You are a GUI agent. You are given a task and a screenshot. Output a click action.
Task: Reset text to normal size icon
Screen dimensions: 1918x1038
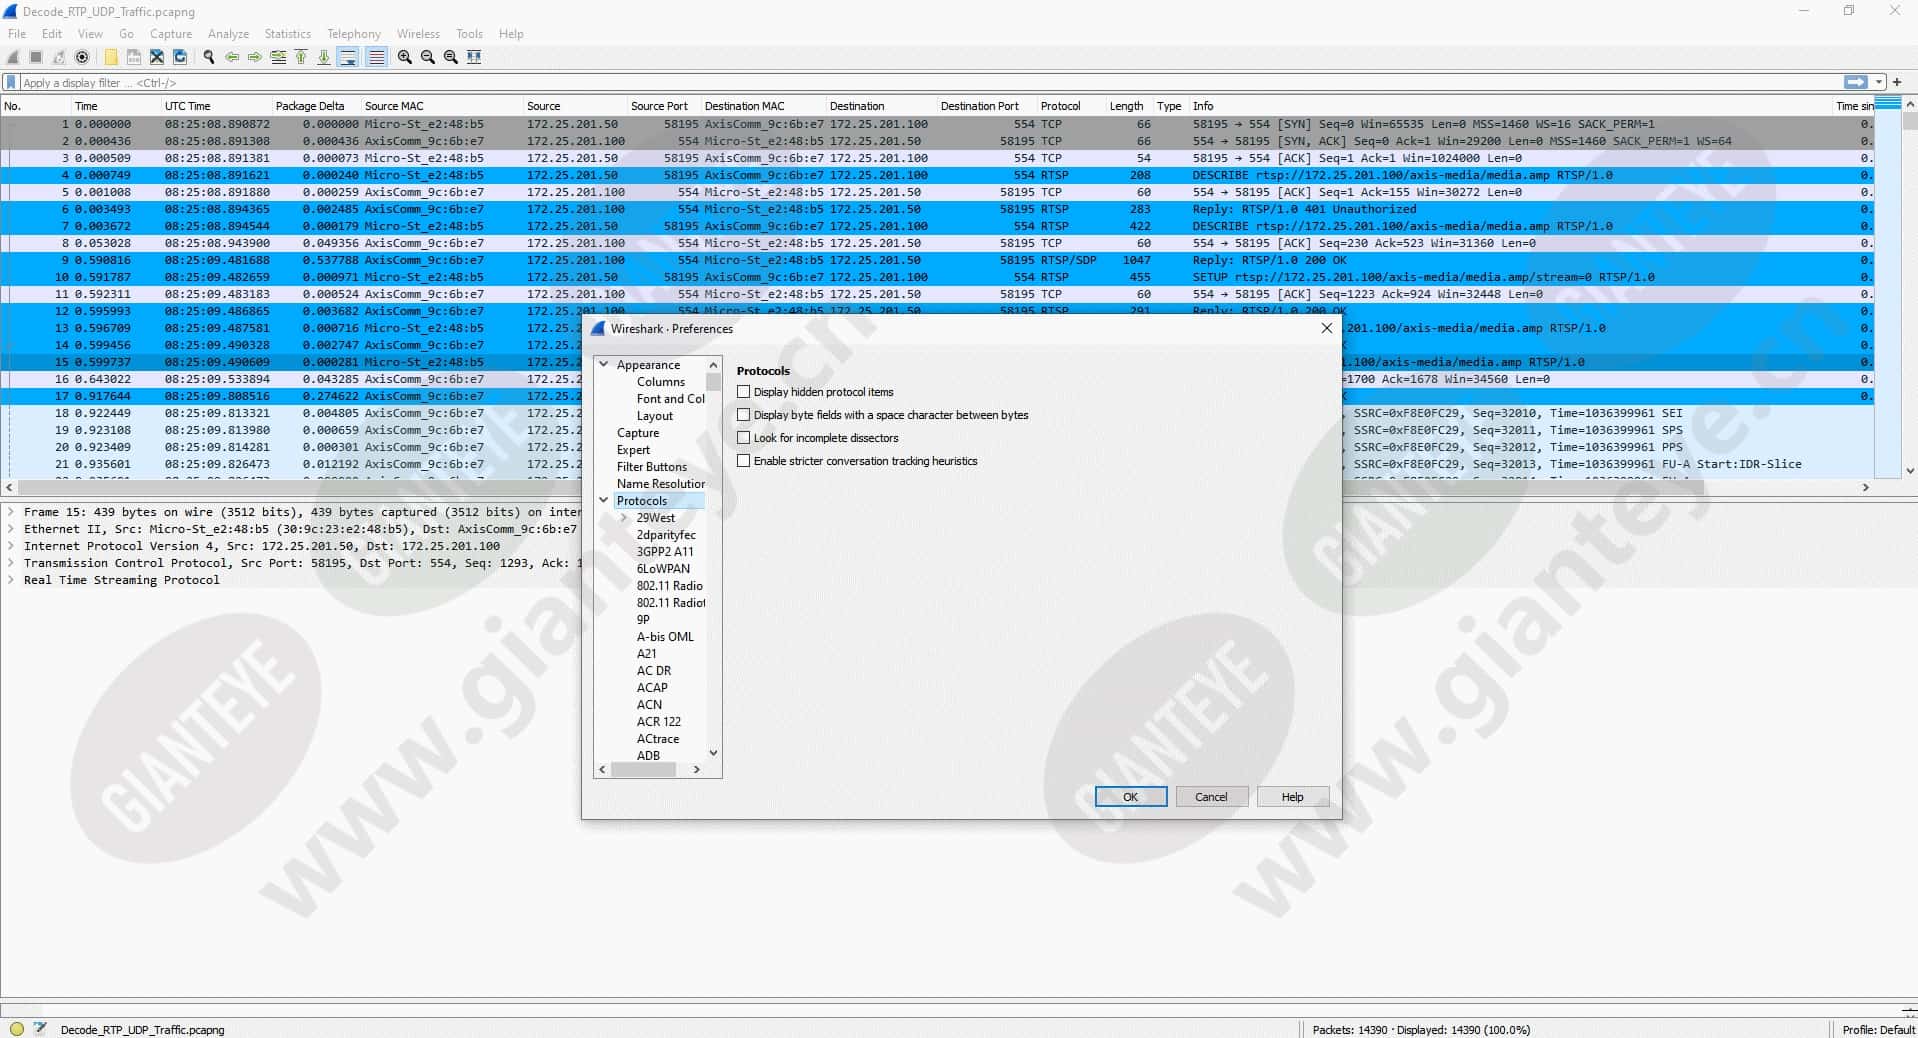[451, 57]
